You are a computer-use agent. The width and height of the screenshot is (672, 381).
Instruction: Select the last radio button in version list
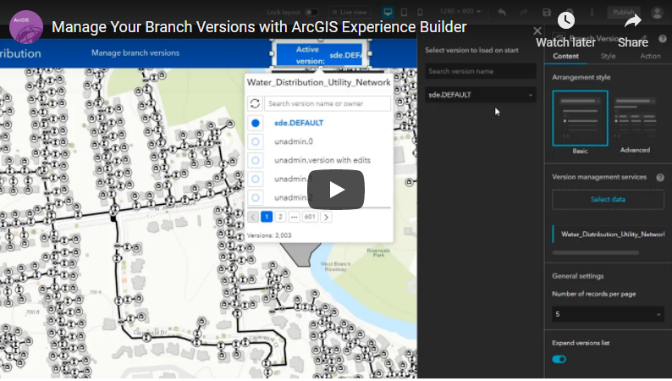coord(255,198)
